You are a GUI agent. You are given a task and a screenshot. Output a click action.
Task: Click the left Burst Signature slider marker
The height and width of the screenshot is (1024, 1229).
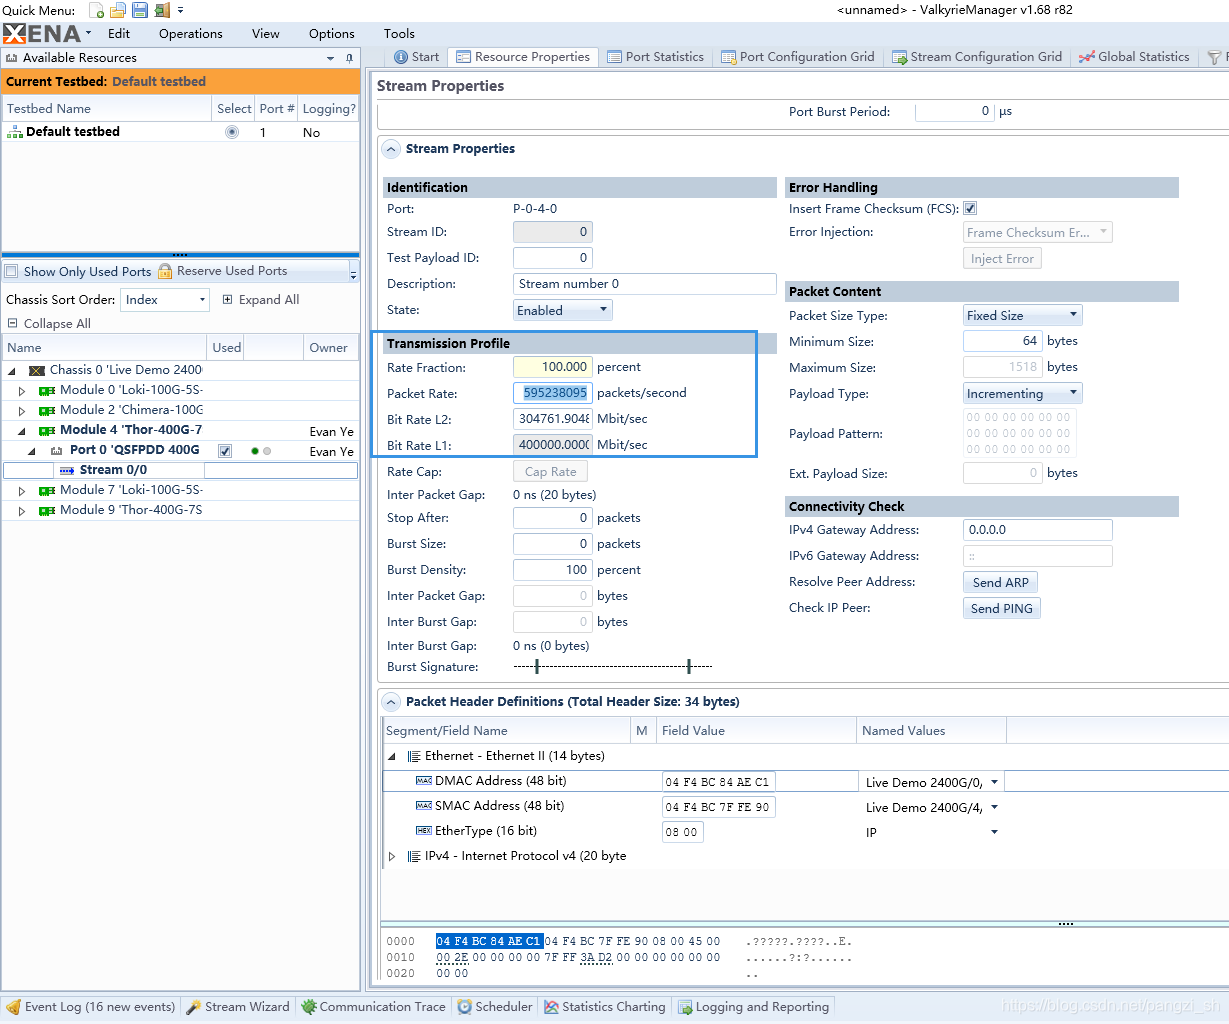click(537, 666)
